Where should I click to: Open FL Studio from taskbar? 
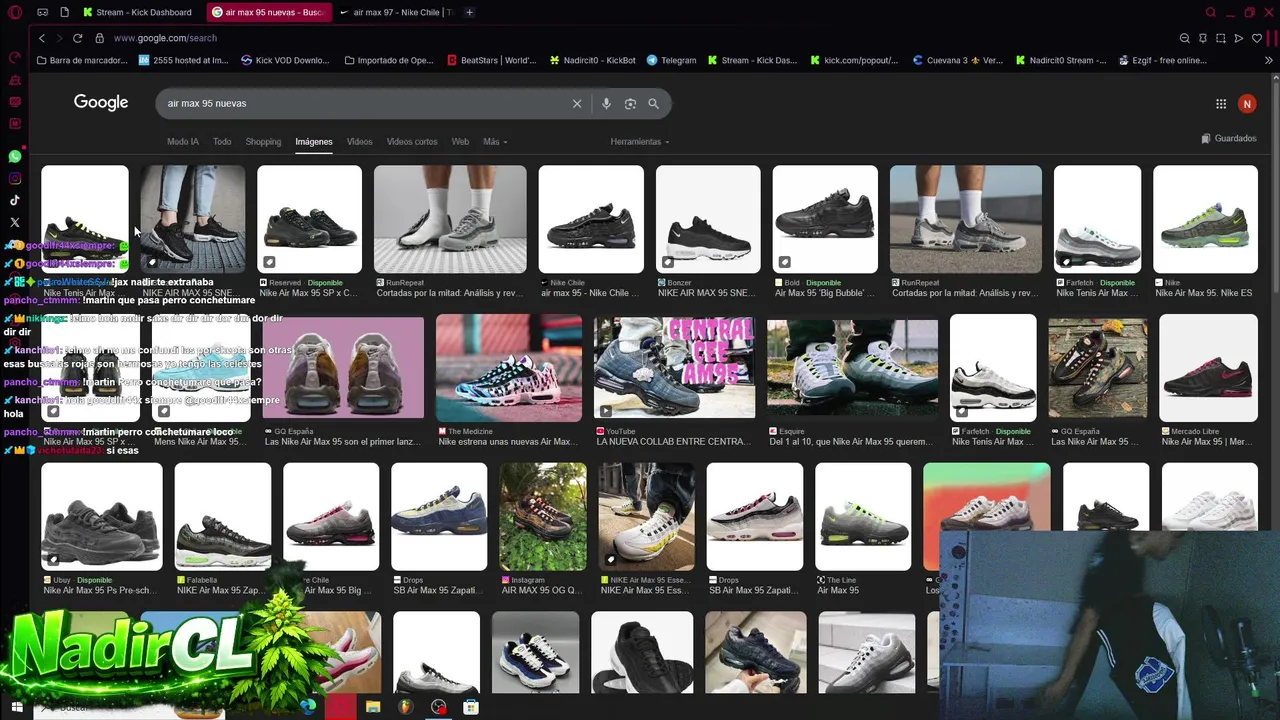(405, 707)
